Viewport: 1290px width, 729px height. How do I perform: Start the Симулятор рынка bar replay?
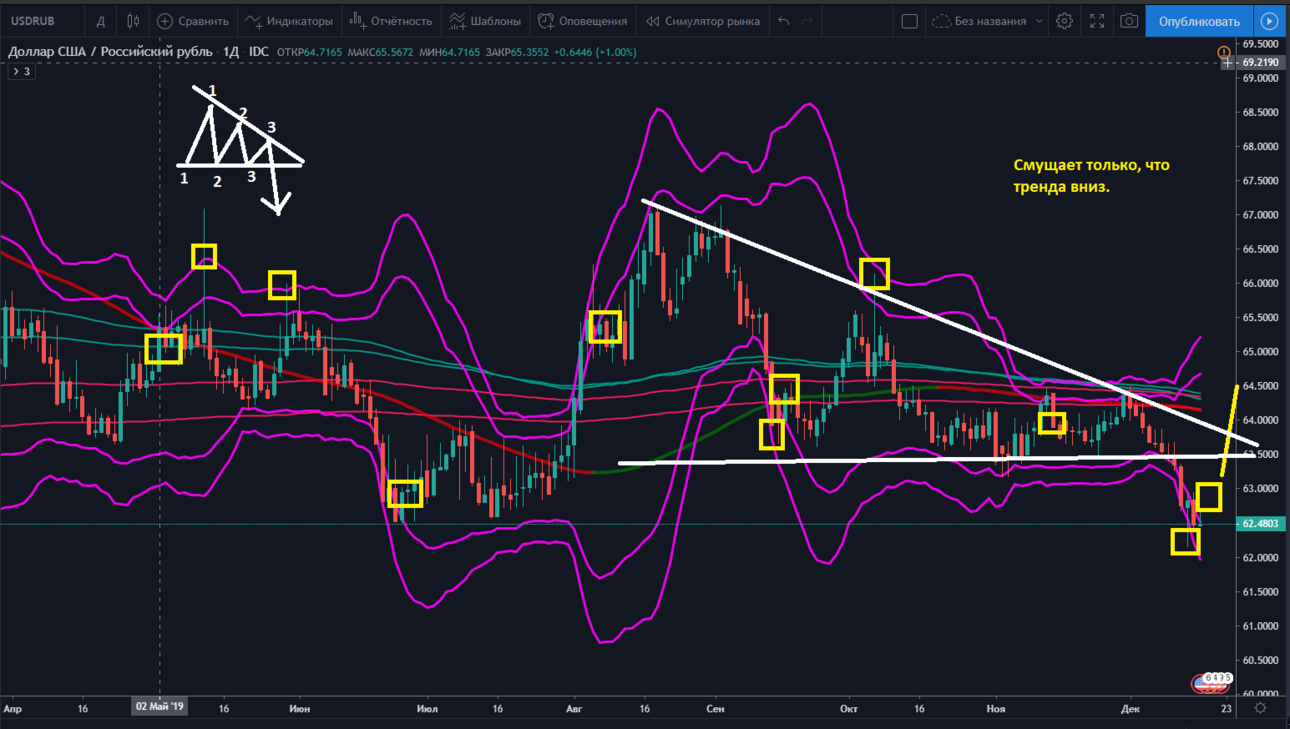tap(702, 21)
